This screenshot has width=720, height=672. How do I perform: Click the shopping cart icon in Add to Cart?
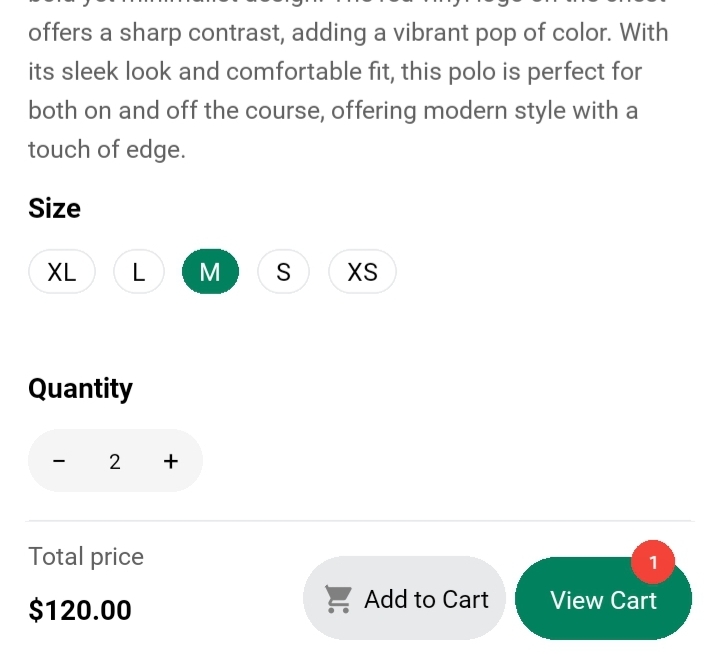pos(339,599)
